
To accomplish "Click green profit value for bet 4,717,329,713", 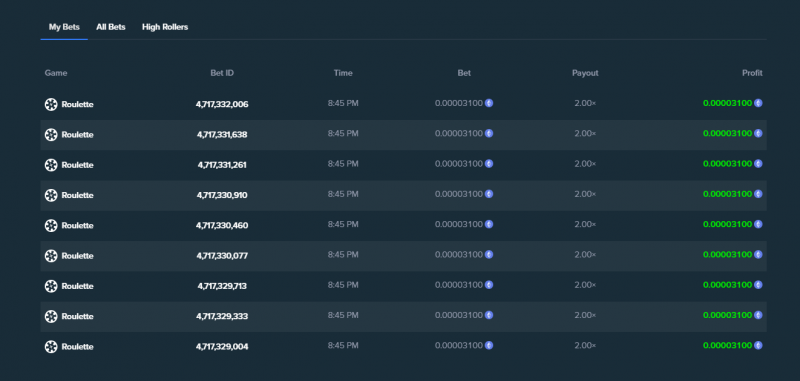I will tap(728, 285).
